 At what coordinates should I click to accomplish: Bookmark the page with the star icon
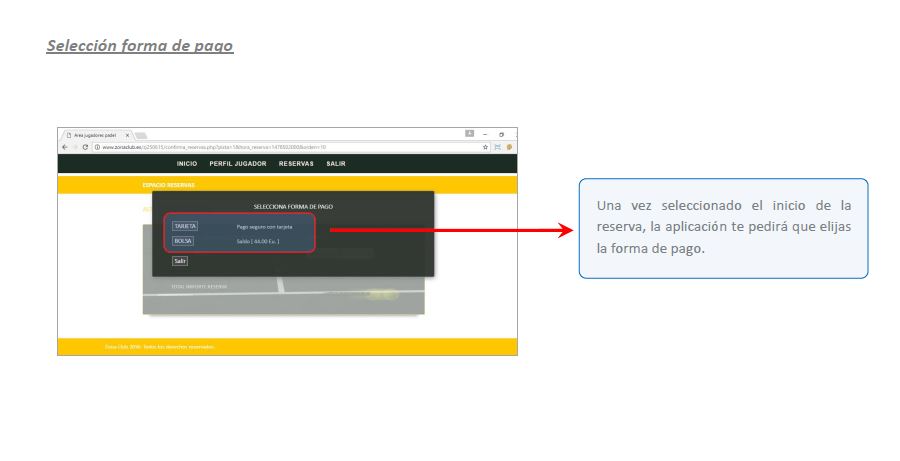(485, 148)
